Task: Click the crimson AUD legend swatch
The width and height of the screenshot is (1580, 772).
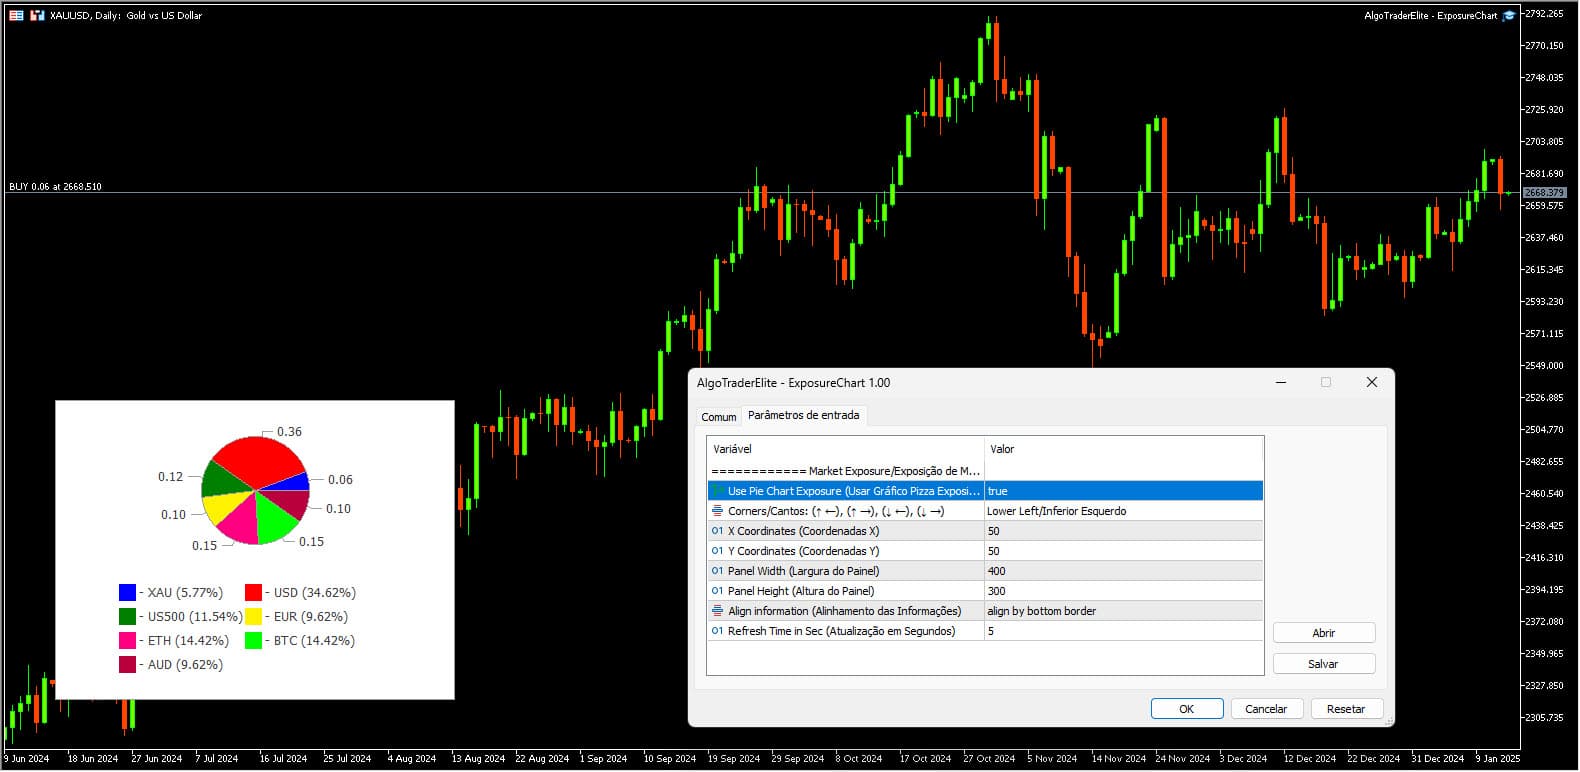Action: pos(127,665)
